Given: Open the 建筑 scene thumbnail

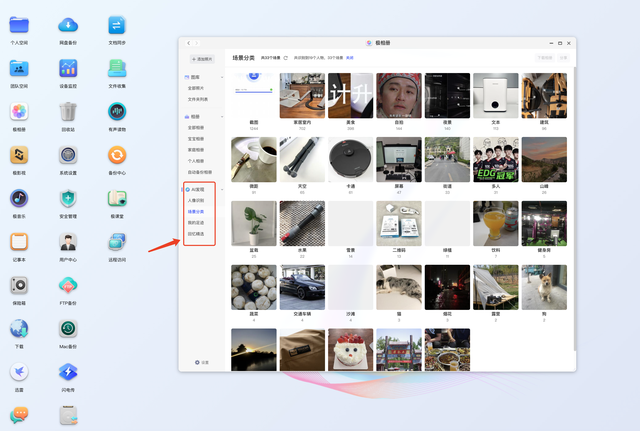Looking at the screenshot, I should pos(544,96).
